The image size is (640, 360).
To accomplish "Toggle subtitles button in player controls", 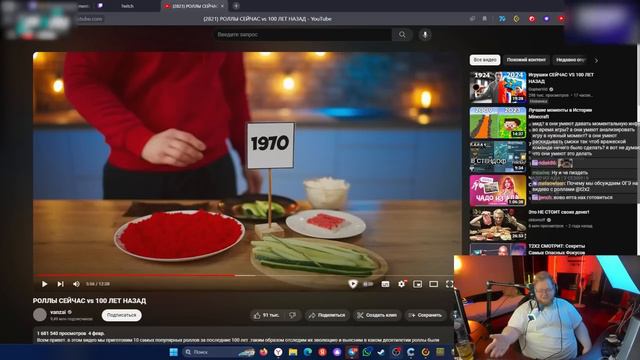I will click(x=385, y=284).
